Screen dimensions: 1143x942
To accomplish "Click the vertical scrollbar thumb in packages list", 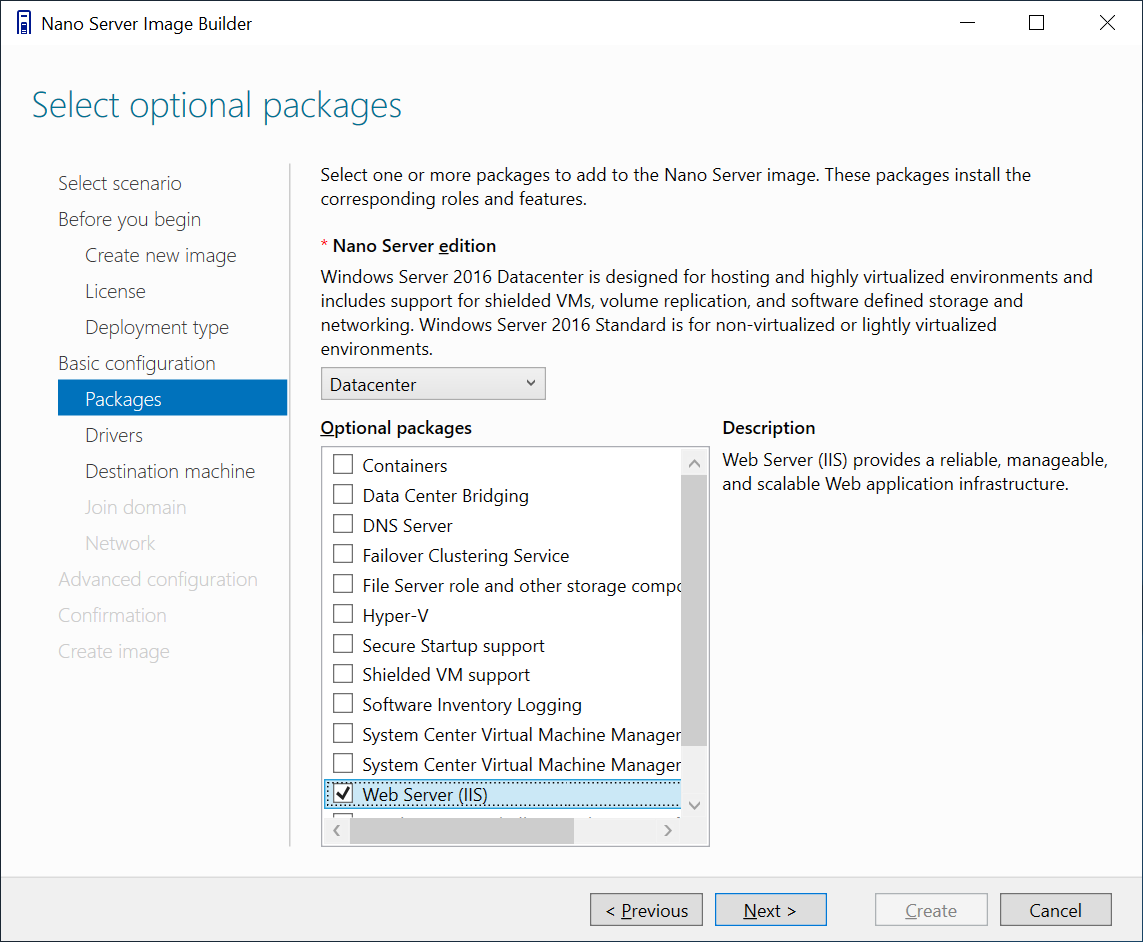I will (x=694, y=610).
